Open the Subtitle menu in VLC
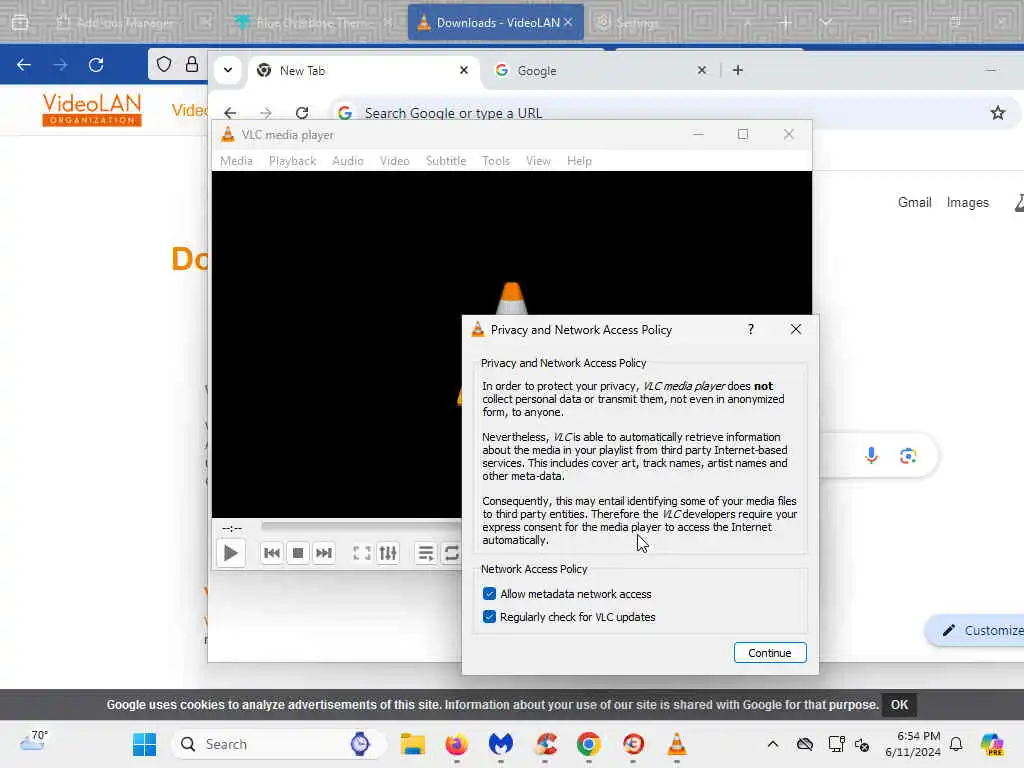 446,161
